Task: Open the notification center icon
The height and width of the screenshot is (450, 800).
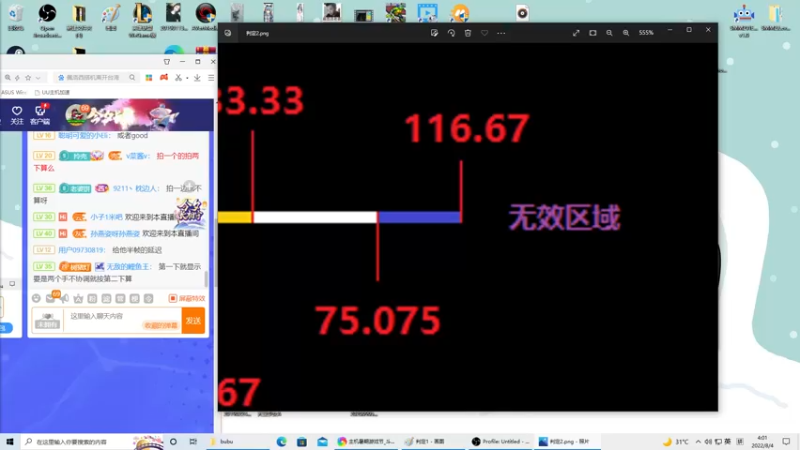Action: [786, 441]
